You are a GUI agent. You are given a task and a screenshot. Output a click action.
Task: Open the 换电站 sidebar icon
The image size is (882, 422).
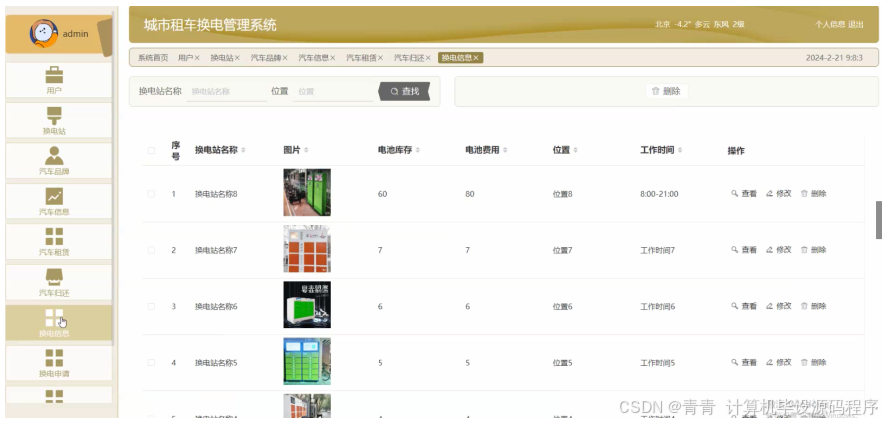point(54,115)
